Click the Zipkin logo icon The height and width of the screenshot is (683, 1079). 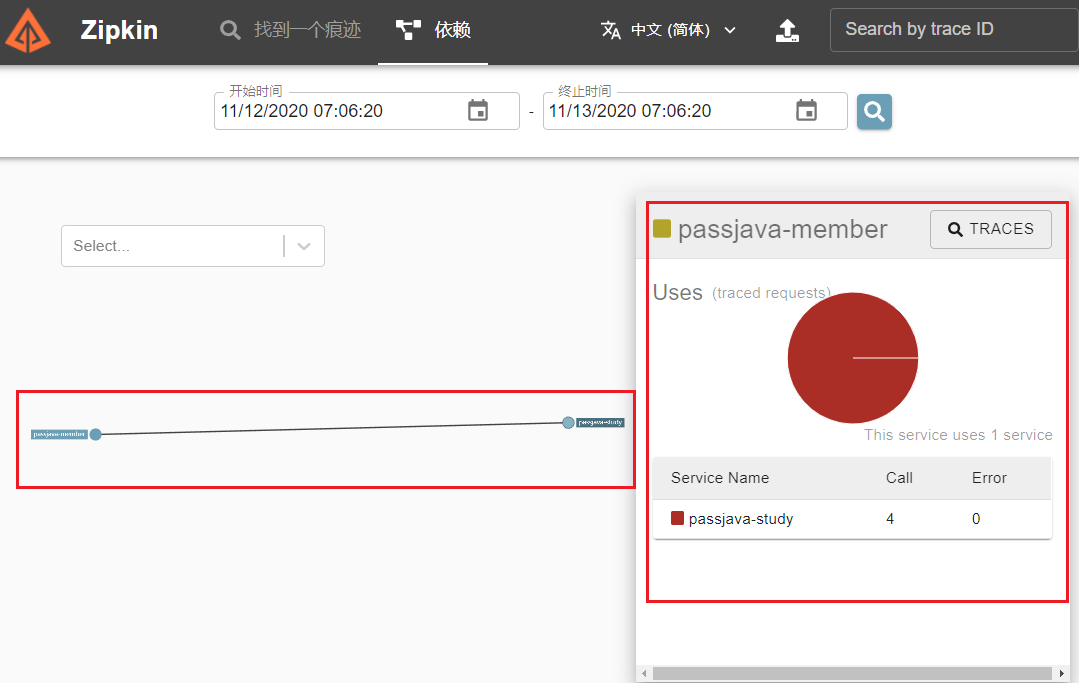pyautogui.click(x=27, y=29)
